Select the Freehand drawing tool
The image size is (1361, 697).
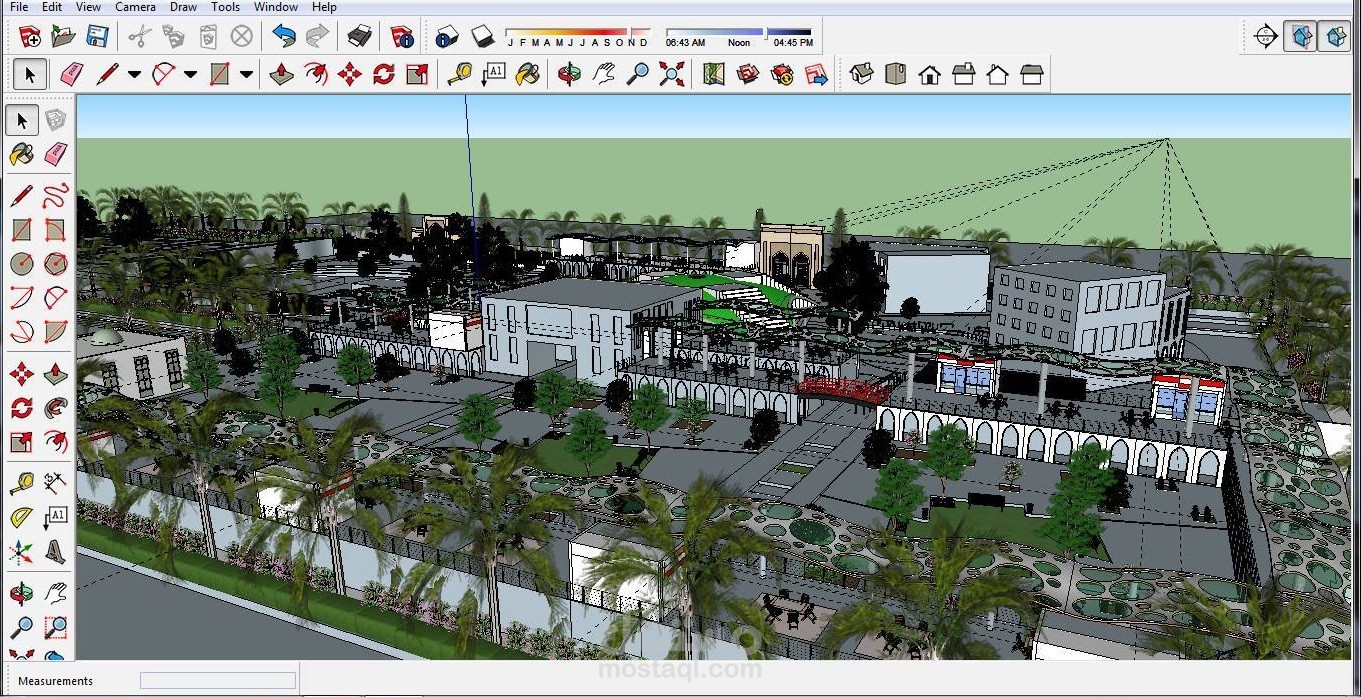(x=56, y=196)
